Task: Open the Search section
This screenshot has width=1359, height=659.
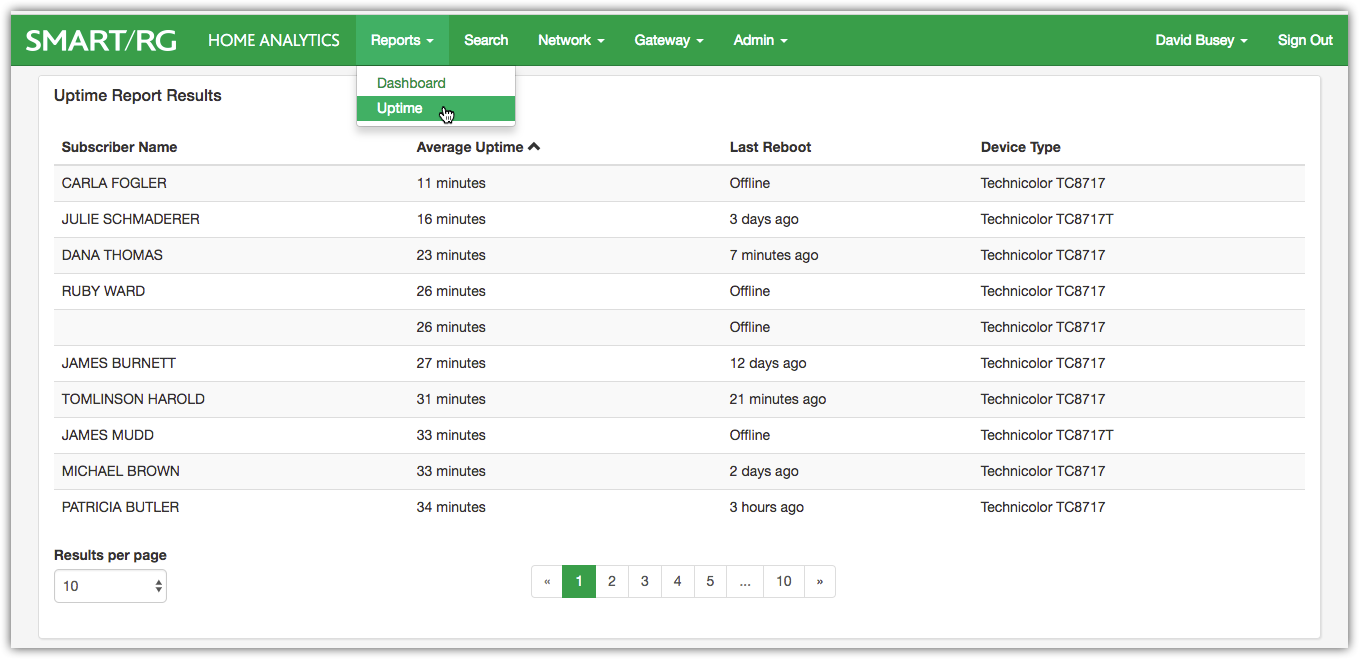Action: (485, 40)
